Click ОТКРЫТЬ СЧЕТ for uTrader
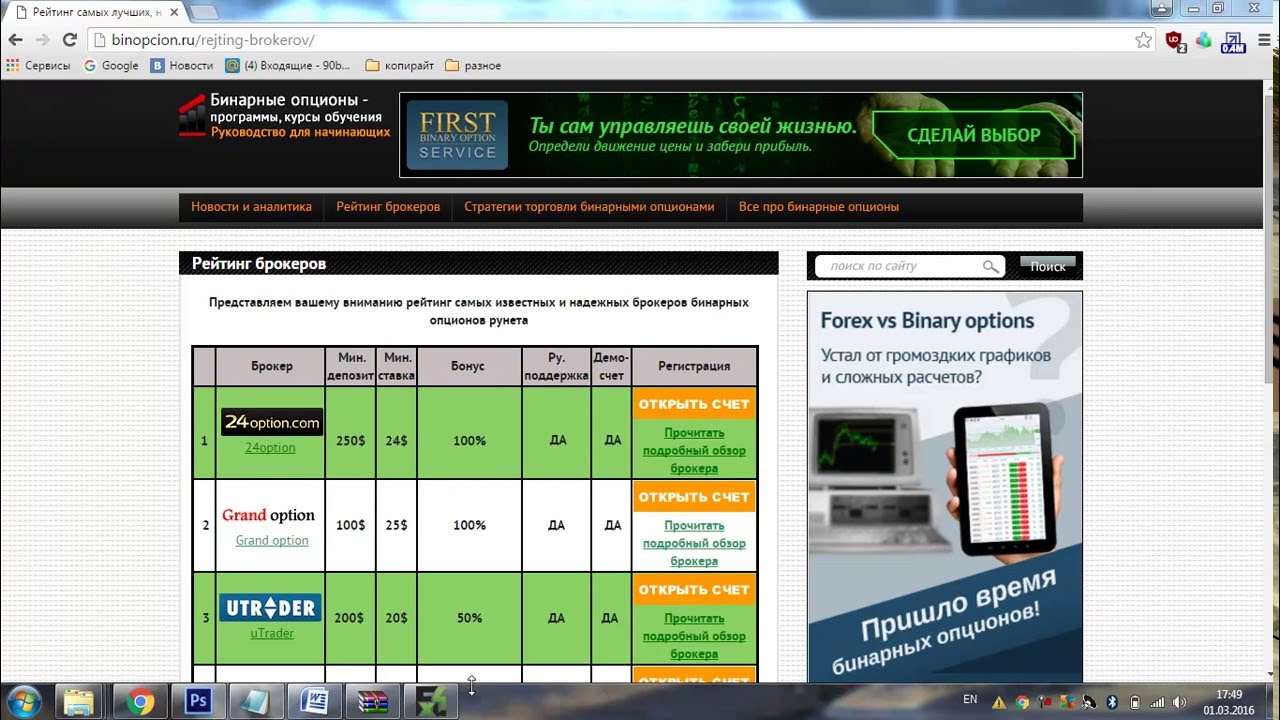 pyautogui.click(x=694, y=590)
